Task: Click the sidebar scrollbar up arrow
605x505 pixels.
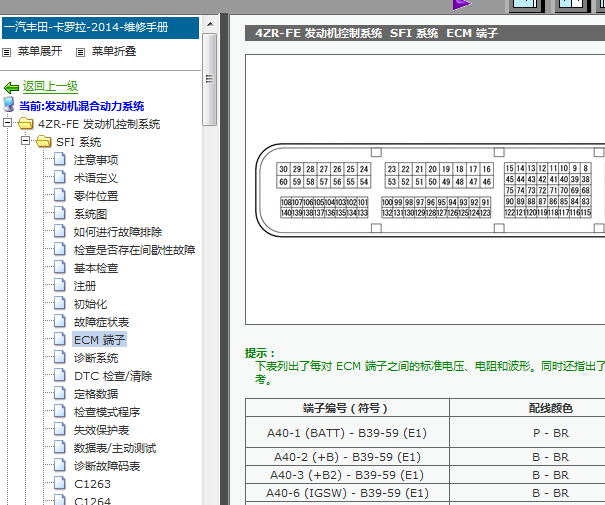Action: (x=210, y=24)
